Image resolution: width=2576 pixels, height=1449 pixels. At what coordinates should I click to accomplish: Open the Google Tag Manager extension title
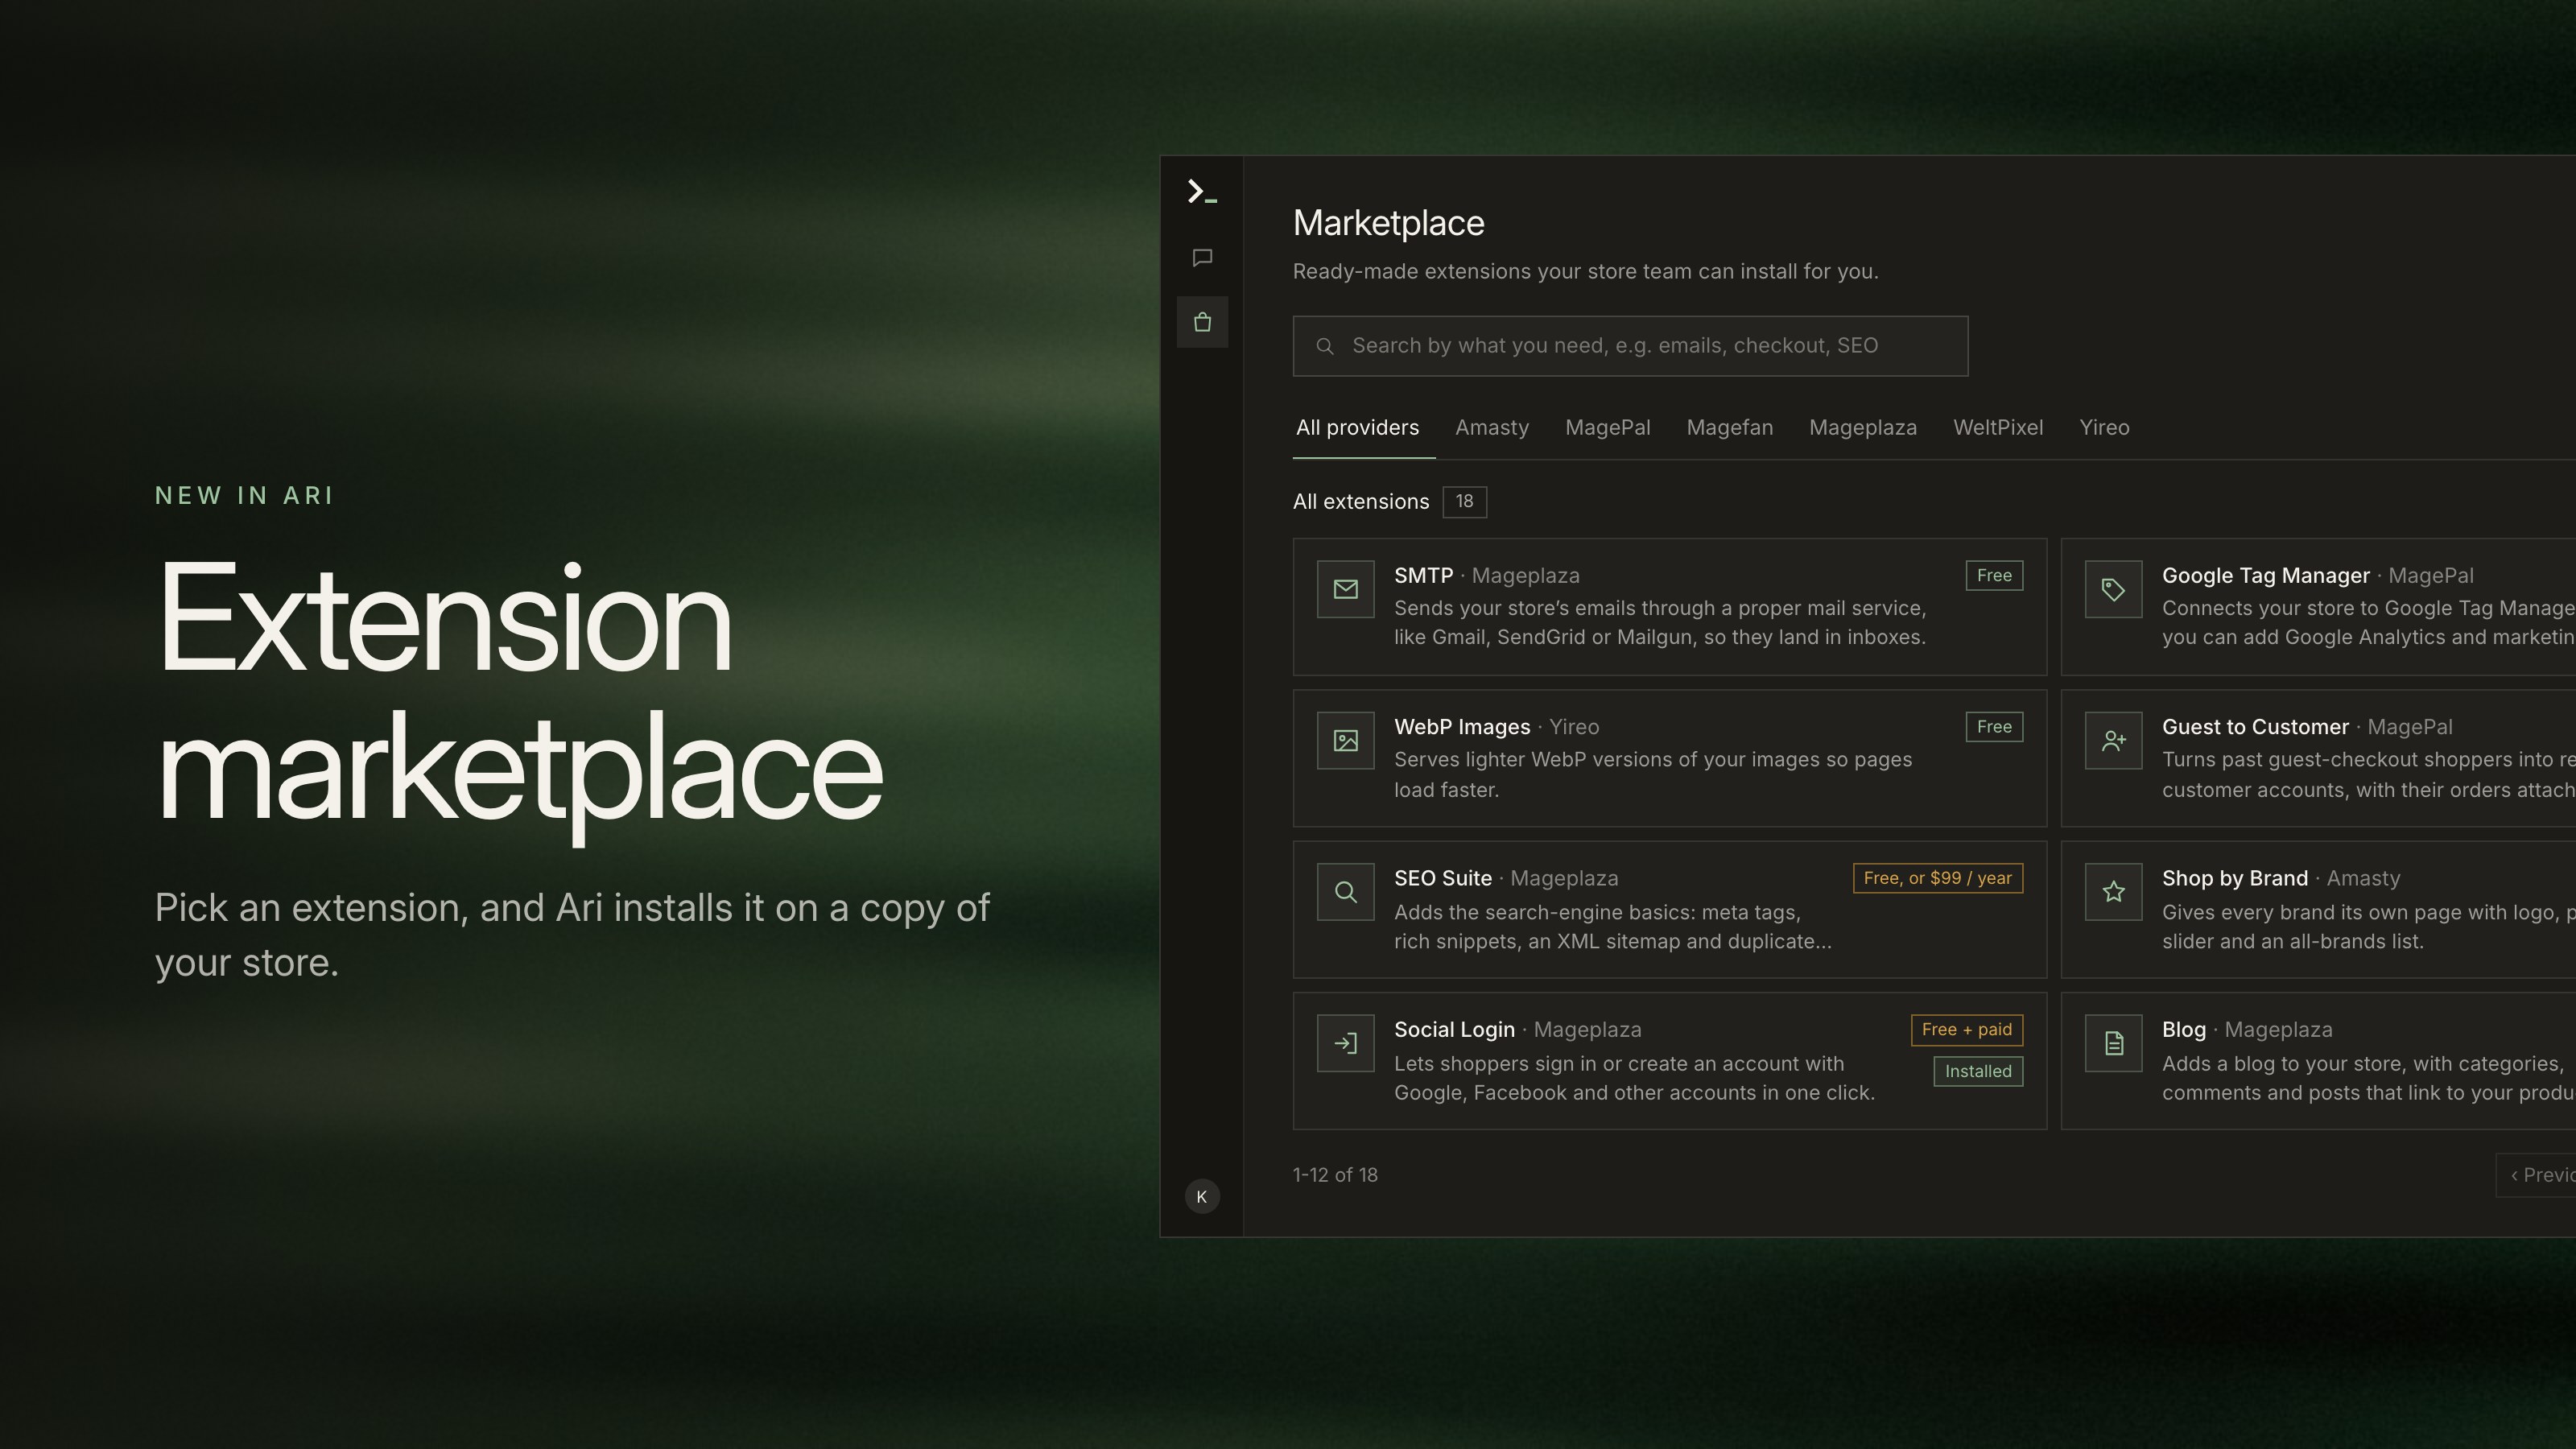tap(2265, 576)
